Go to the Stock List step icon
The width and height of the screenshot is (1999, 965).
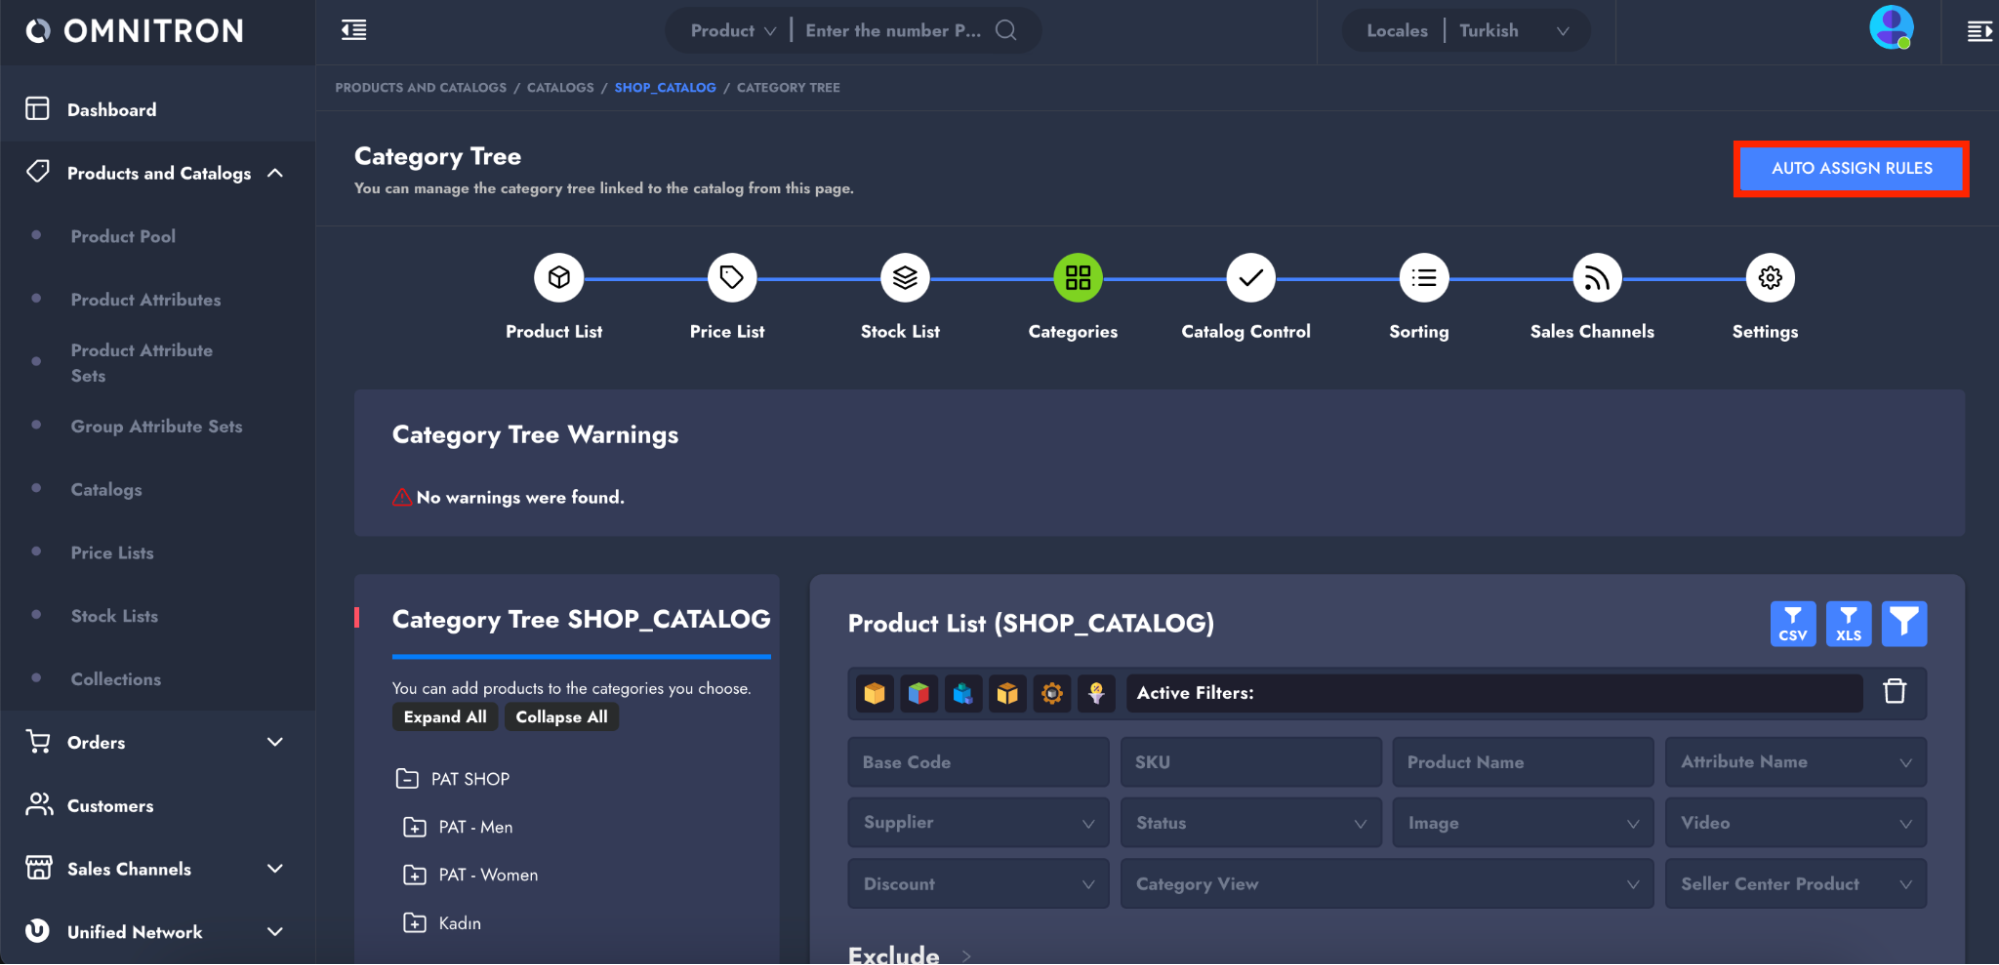coord(904,278)
